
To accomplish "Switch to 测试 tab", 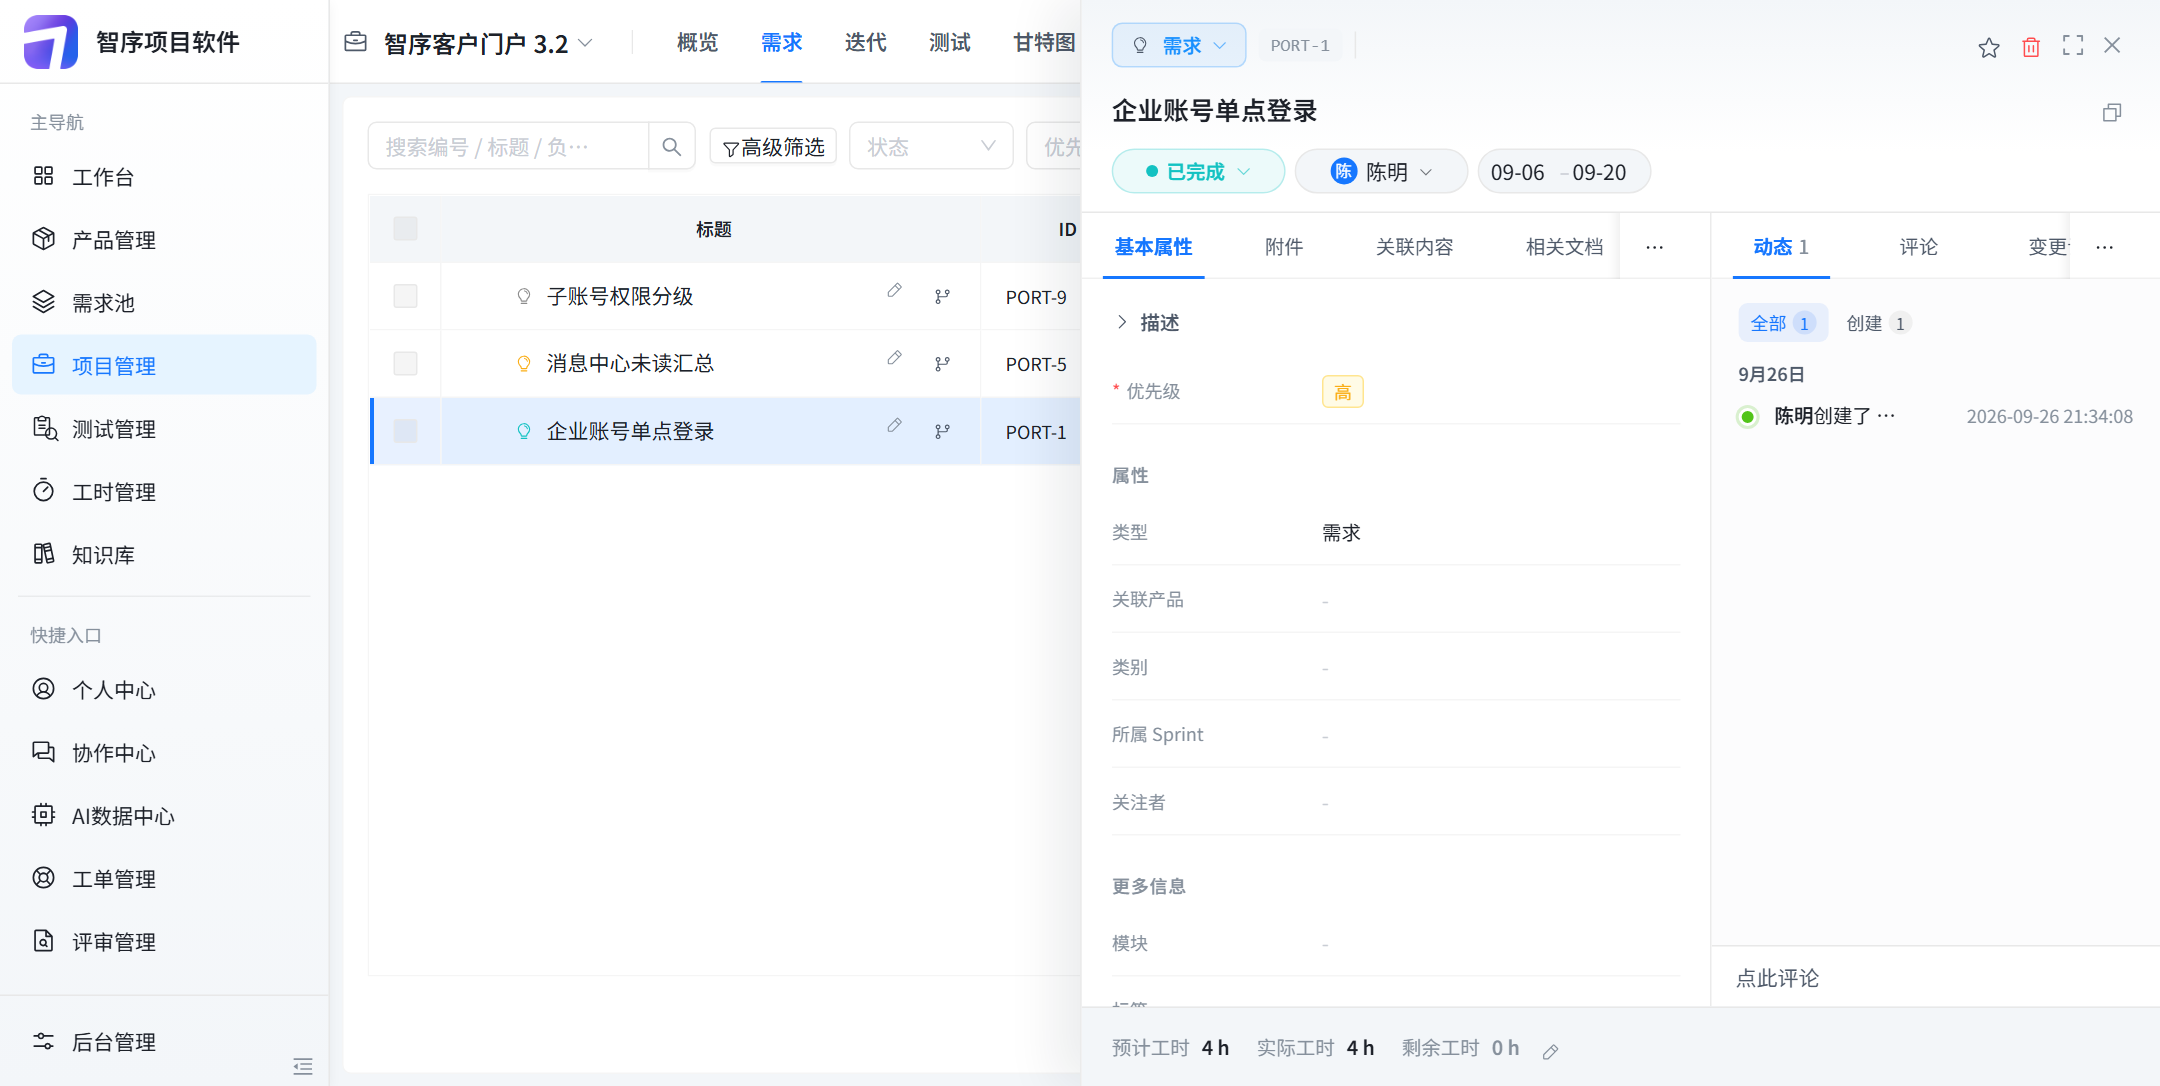I will click(949, 42).
